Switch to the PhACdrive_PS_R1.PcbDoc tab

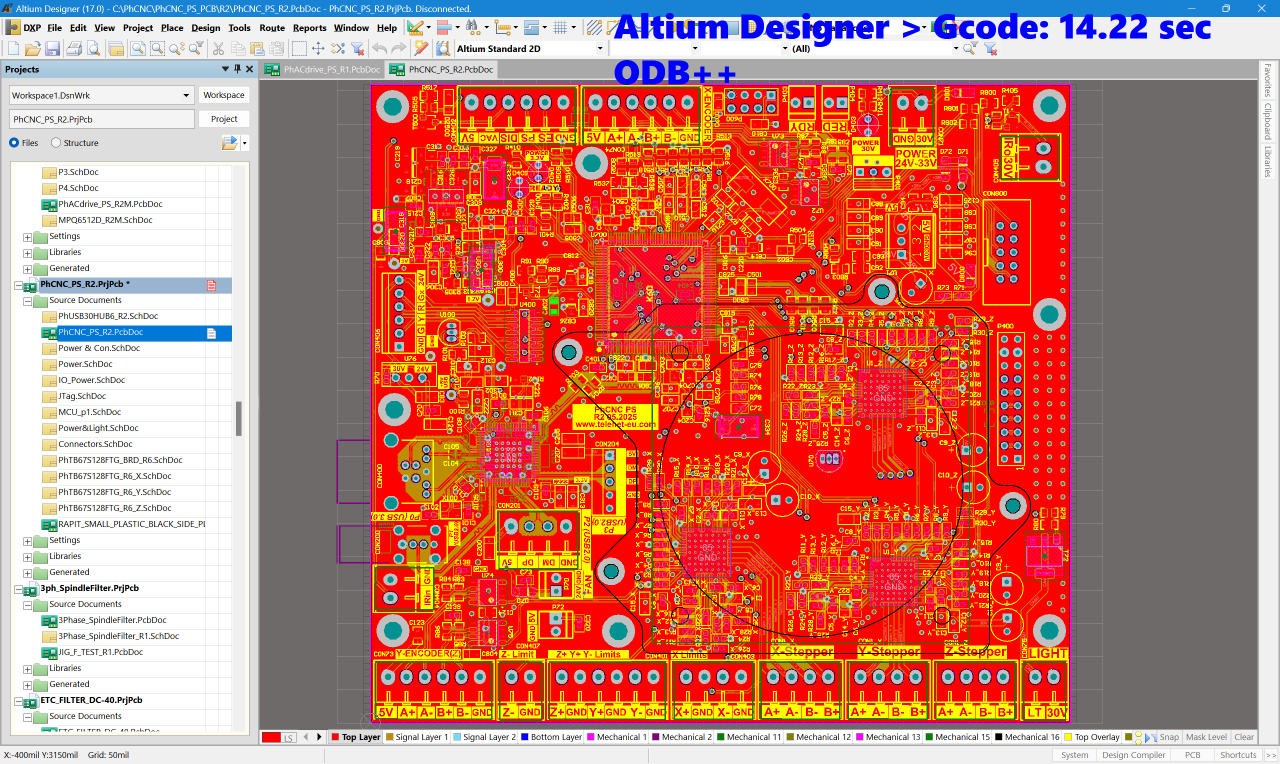click(x=323, y=70)
